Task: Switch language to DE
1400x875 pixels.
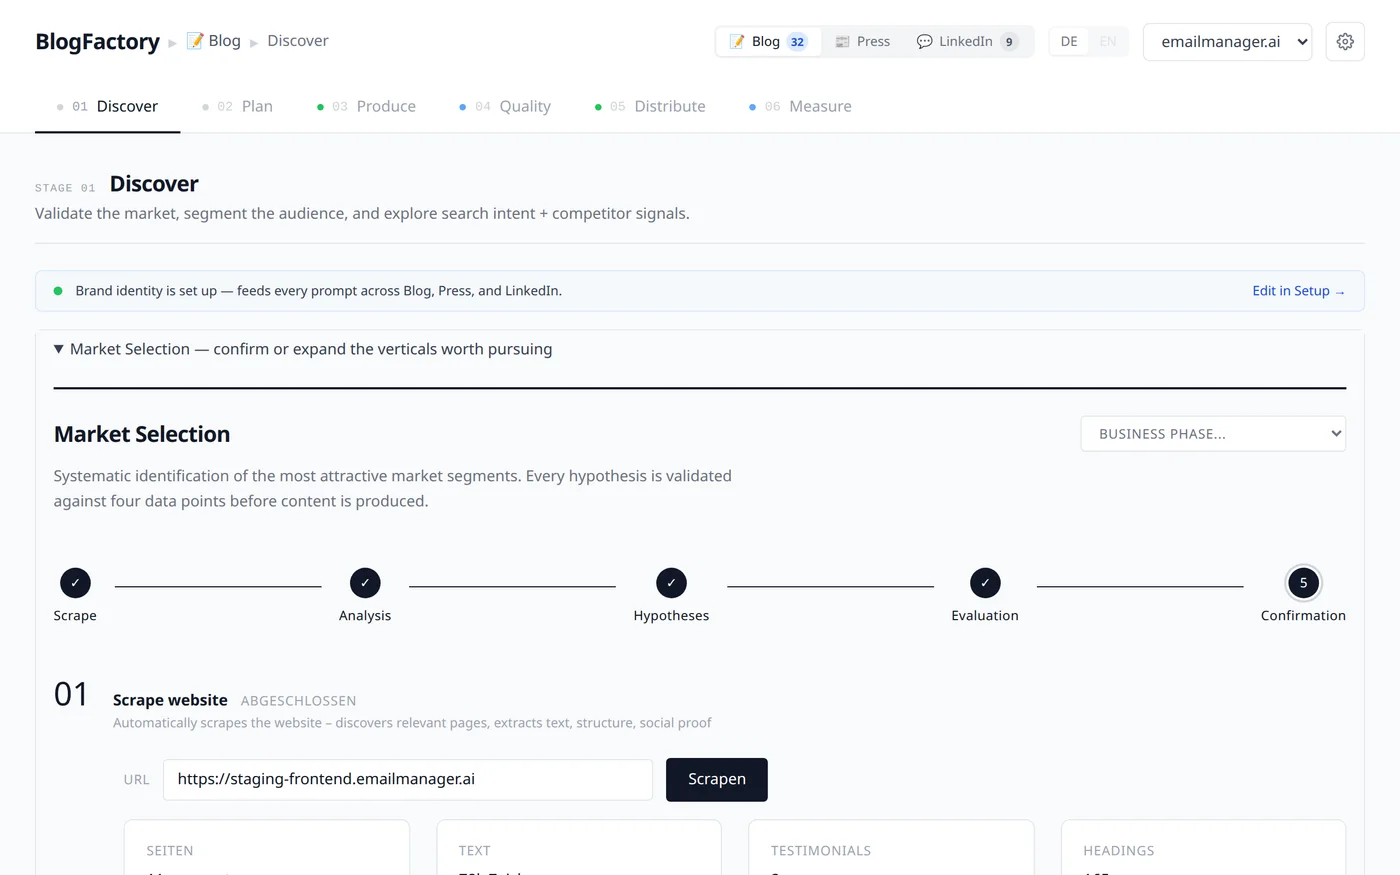Action: (1069, 42)
